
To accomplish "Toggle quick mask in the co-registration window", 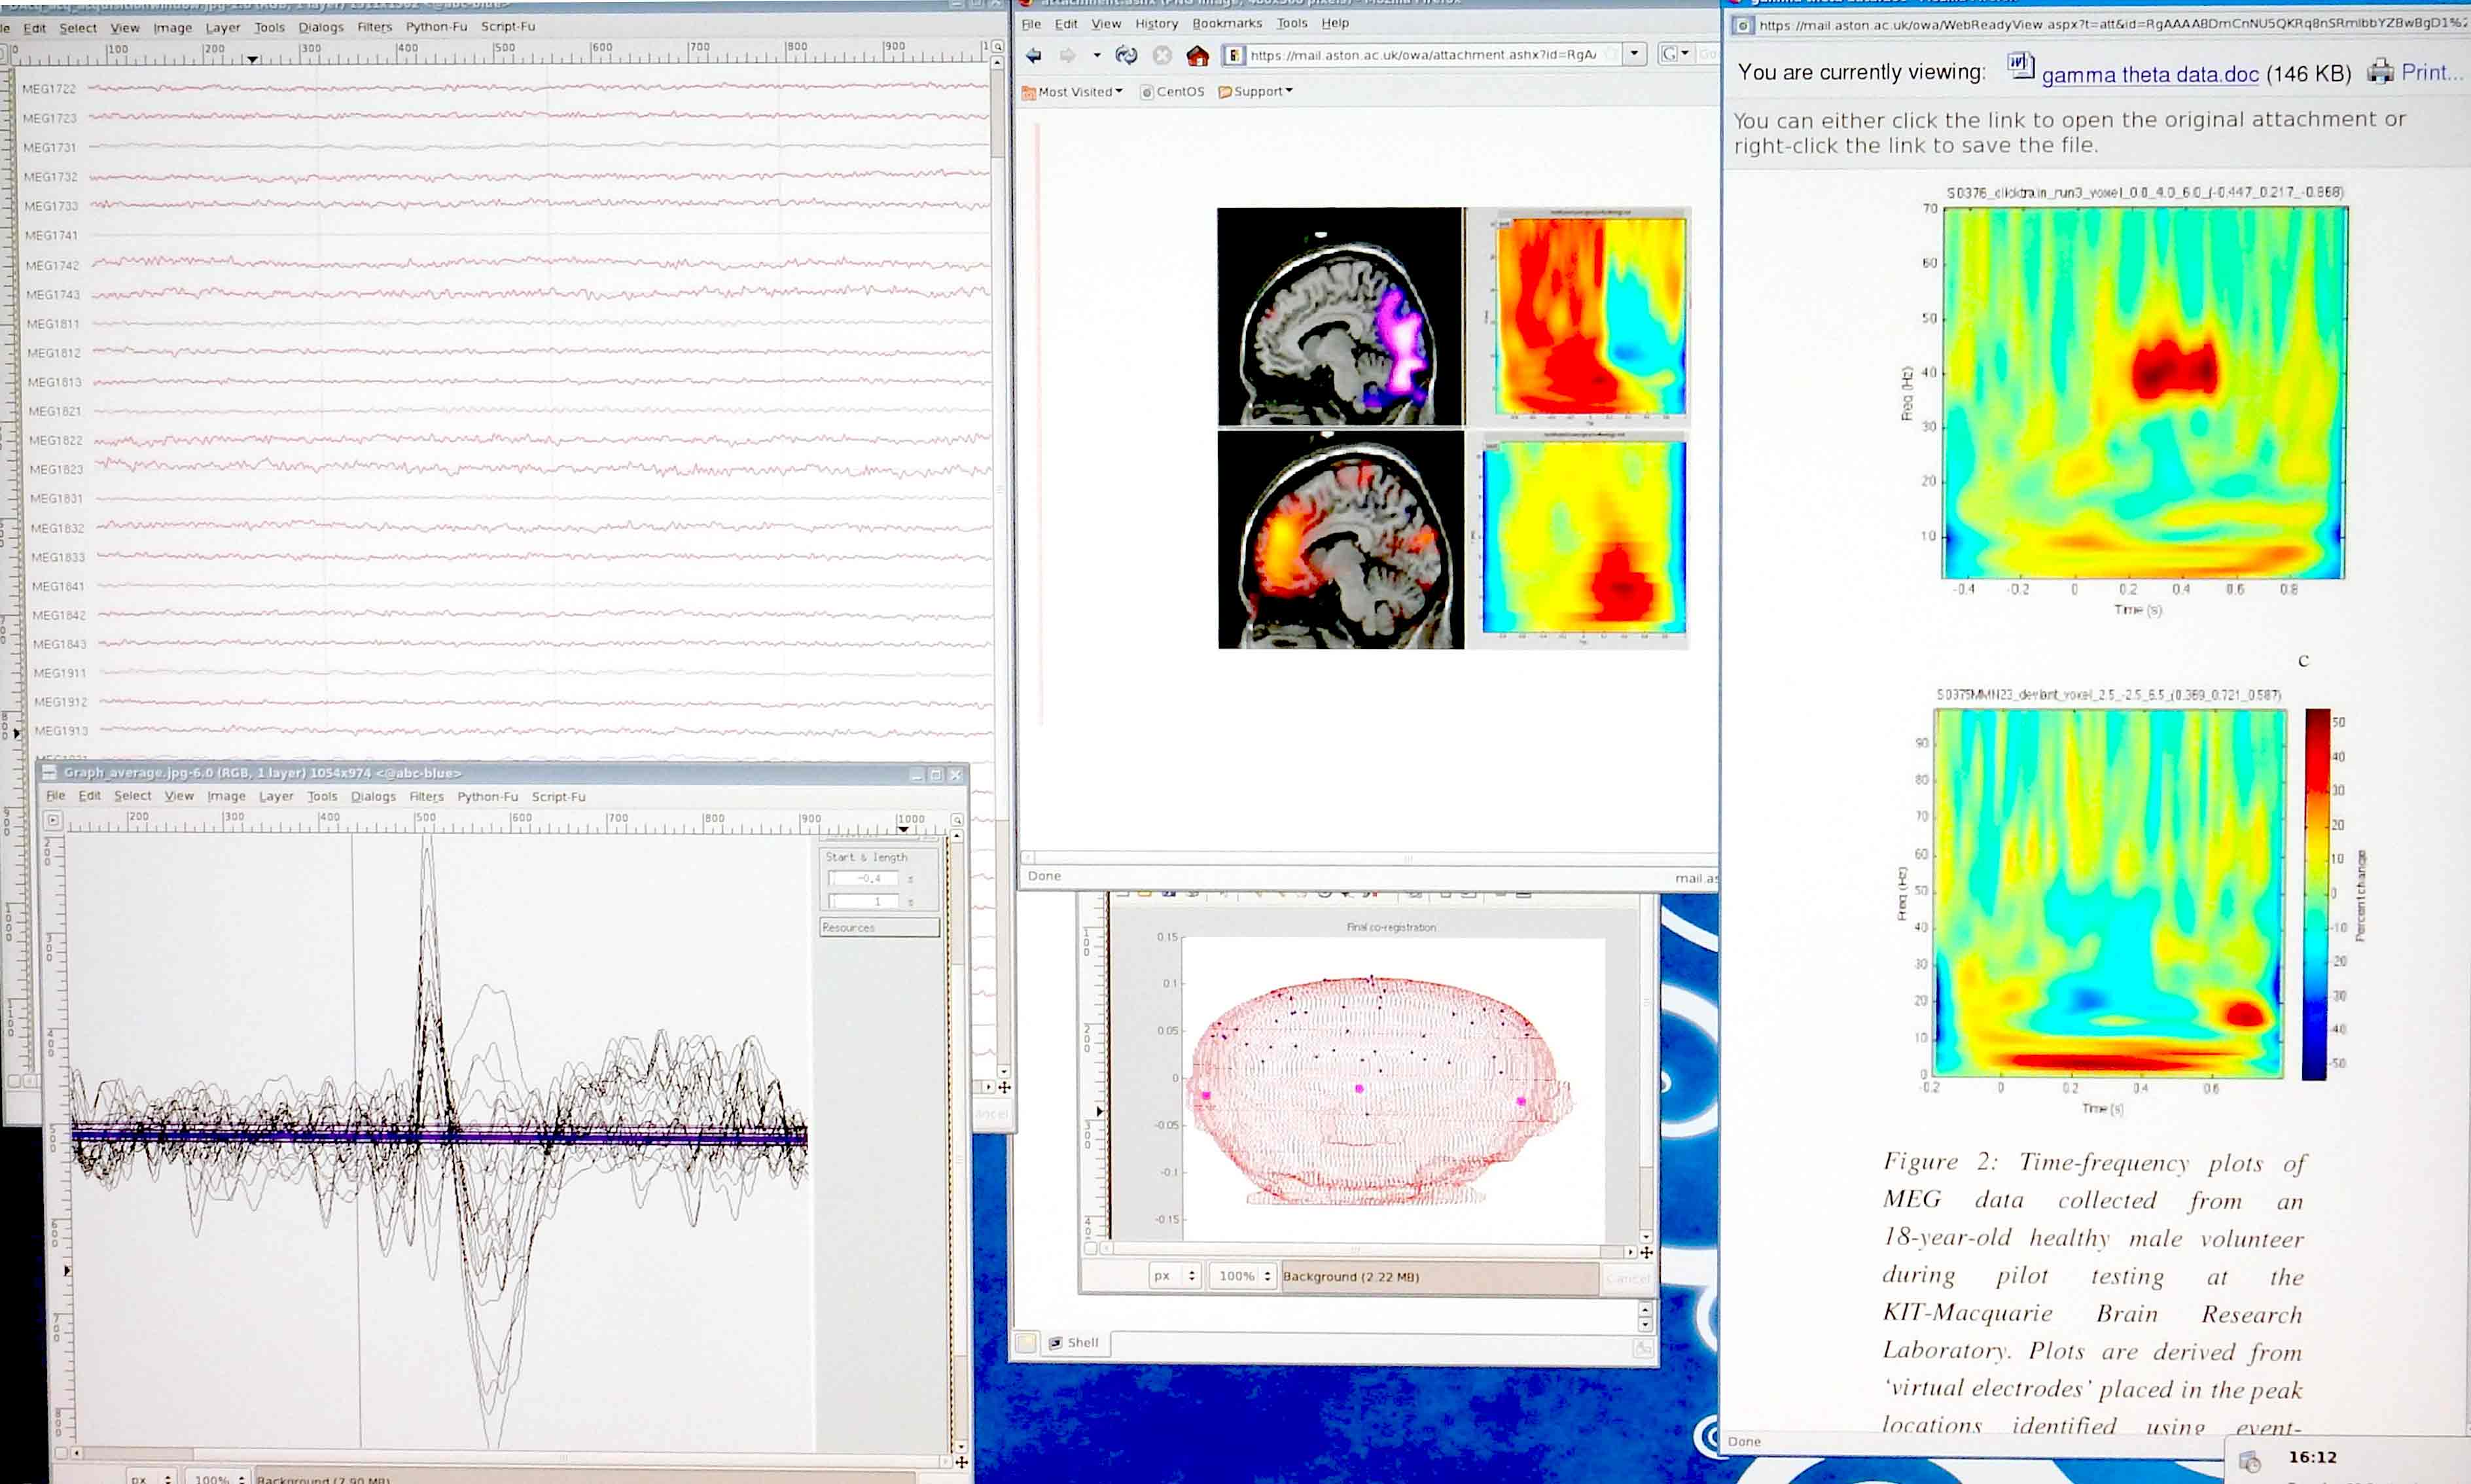I will tap(1091, 1249).
